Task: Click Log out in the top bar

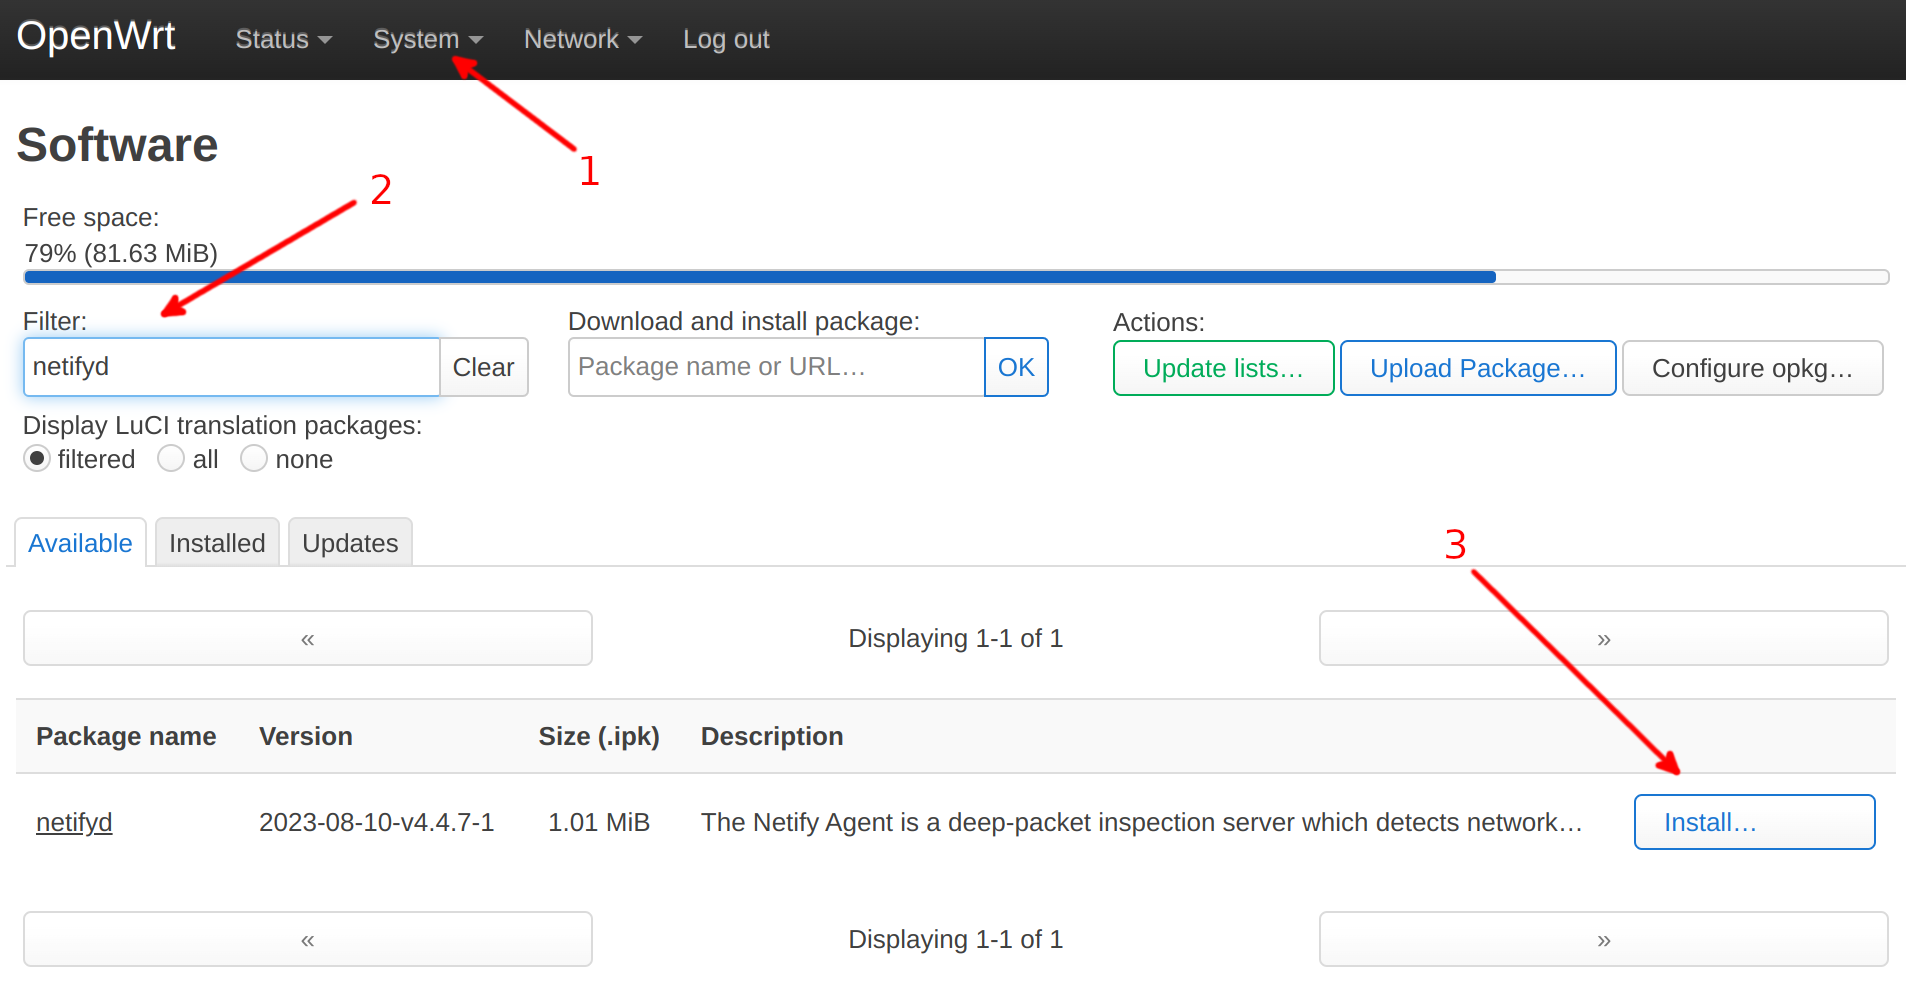Action: pos(726,39)
